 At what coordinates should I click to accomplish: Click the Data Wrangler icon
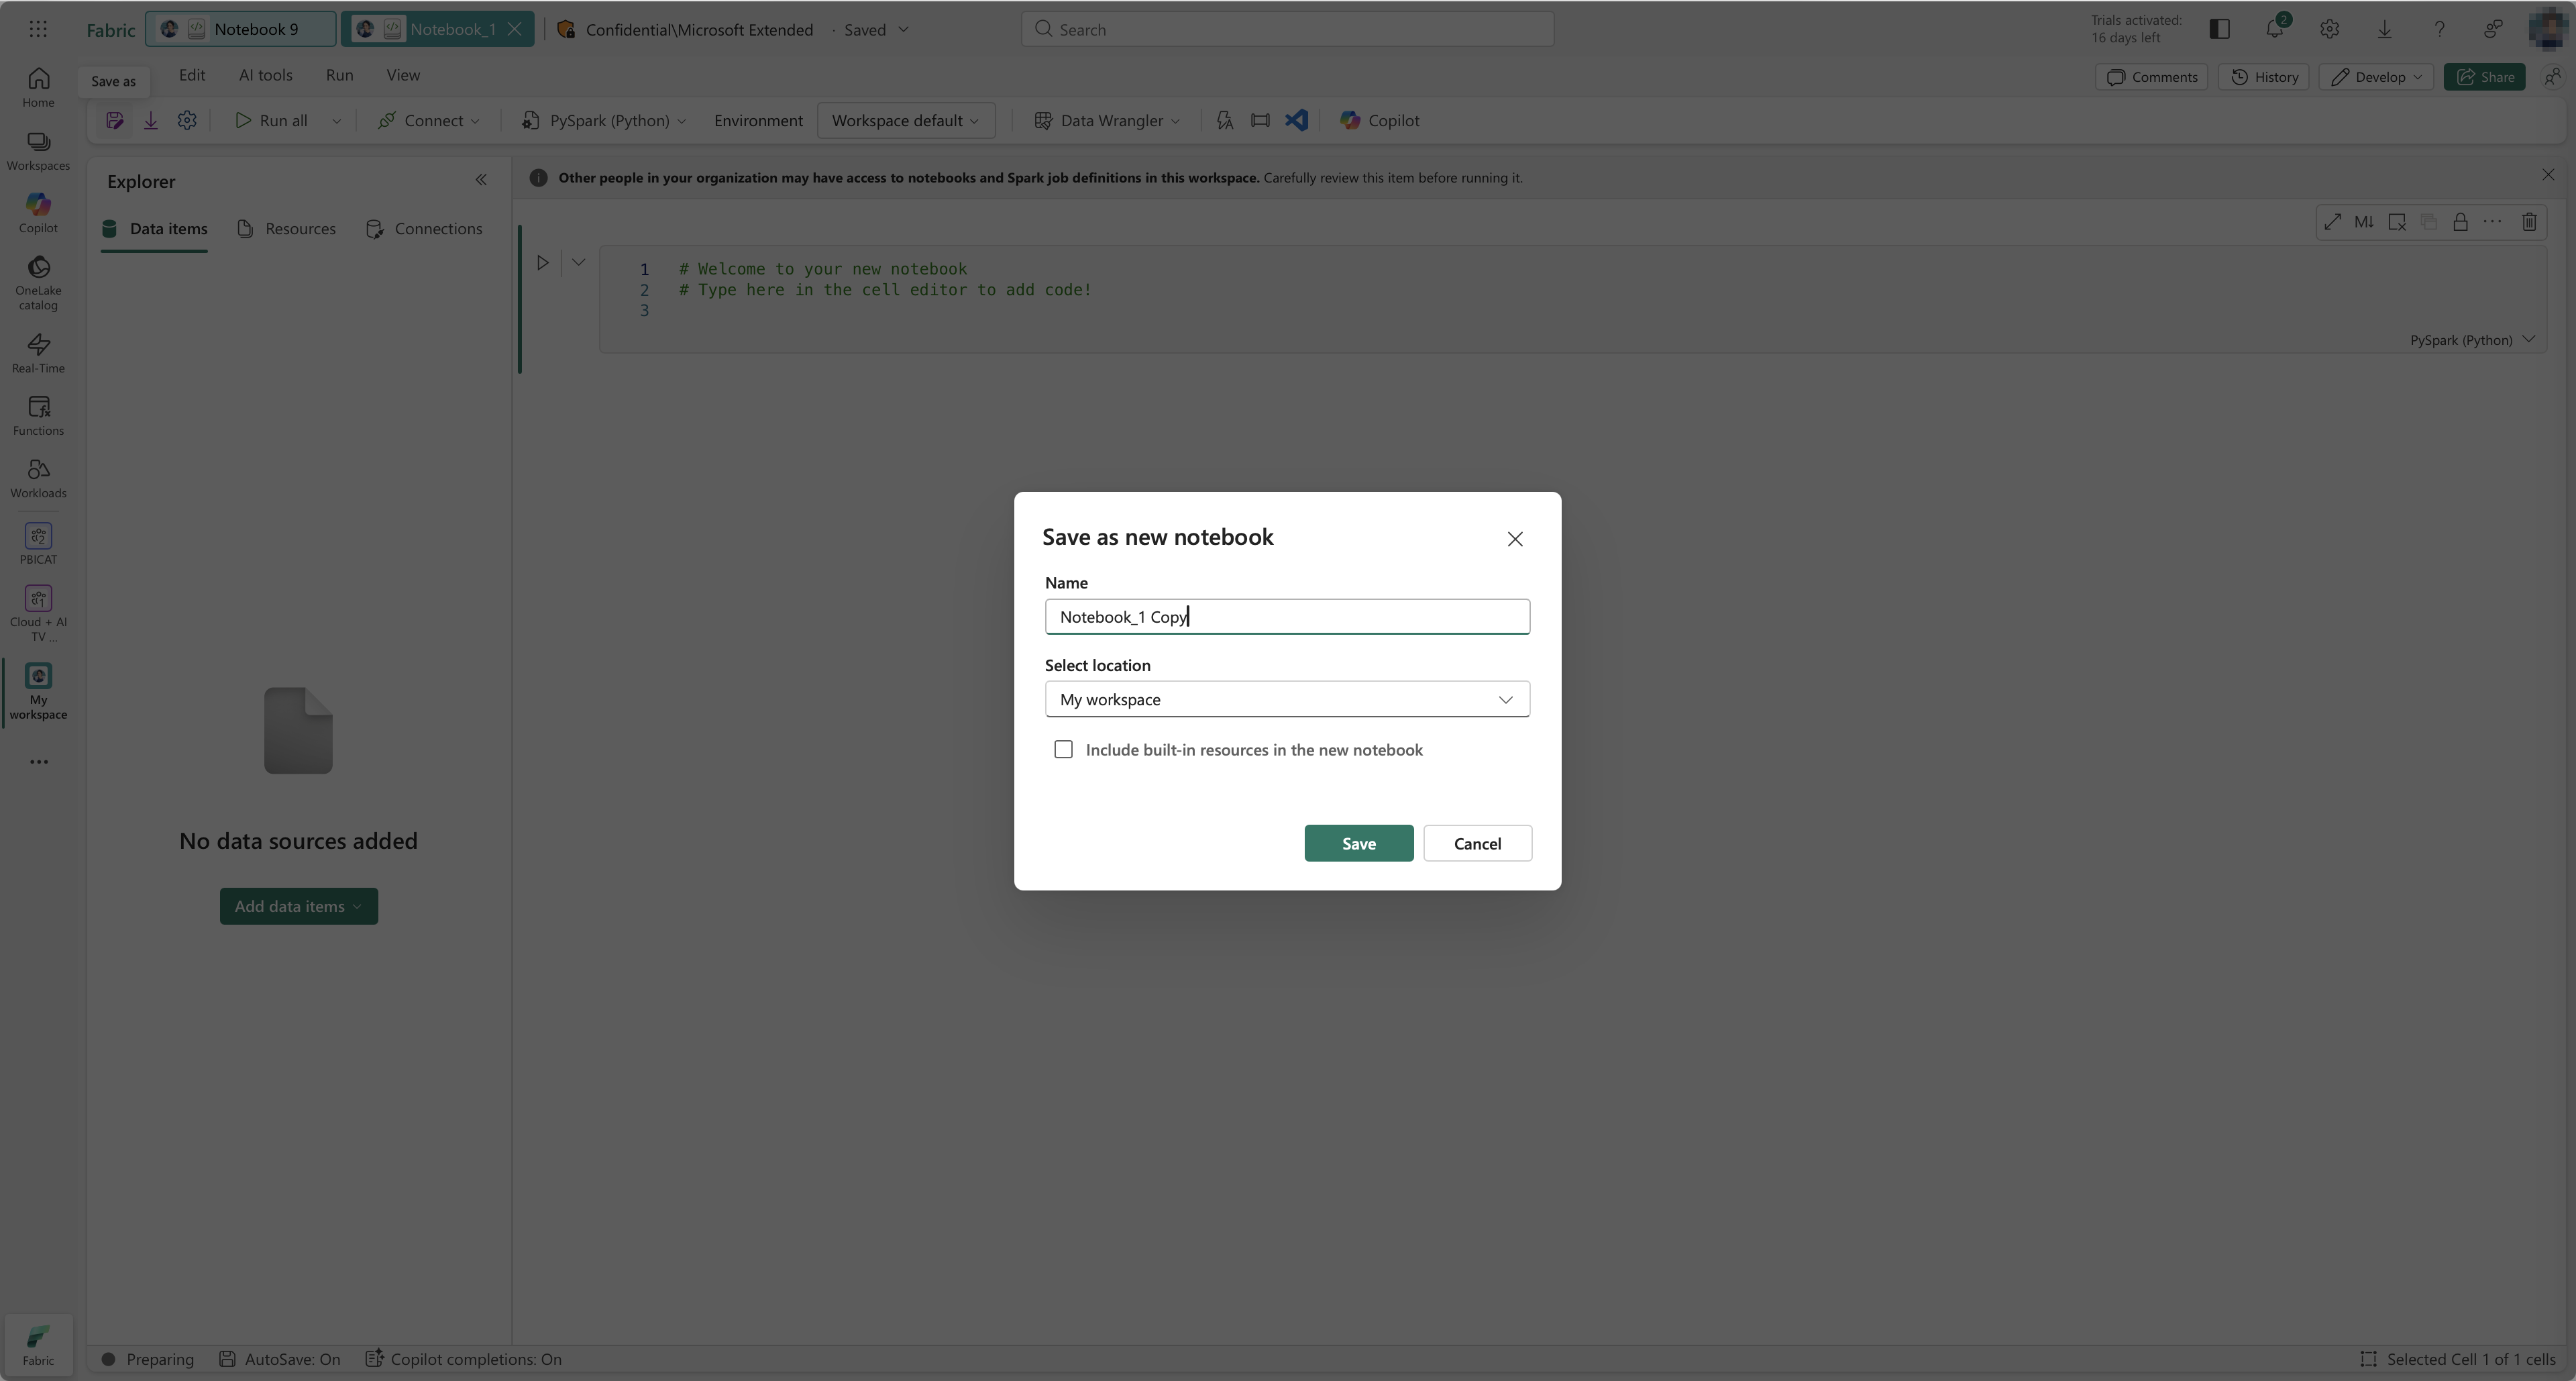(x=1043, y=121)
